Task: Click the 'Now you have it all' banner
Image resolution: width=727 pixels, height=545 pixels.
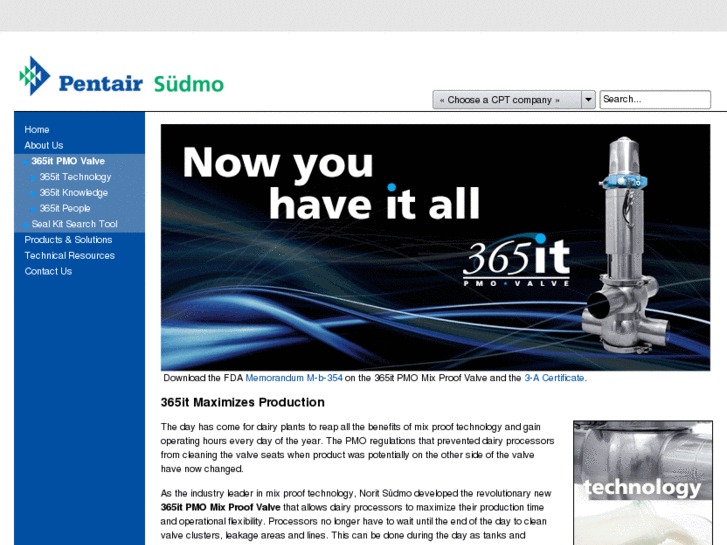Action: click(435, 247)
